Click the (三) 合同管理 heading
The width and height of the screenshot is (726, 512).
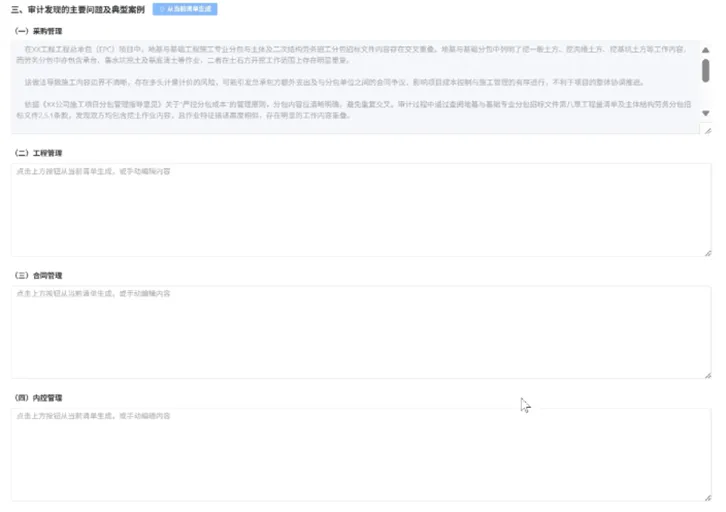38,275
